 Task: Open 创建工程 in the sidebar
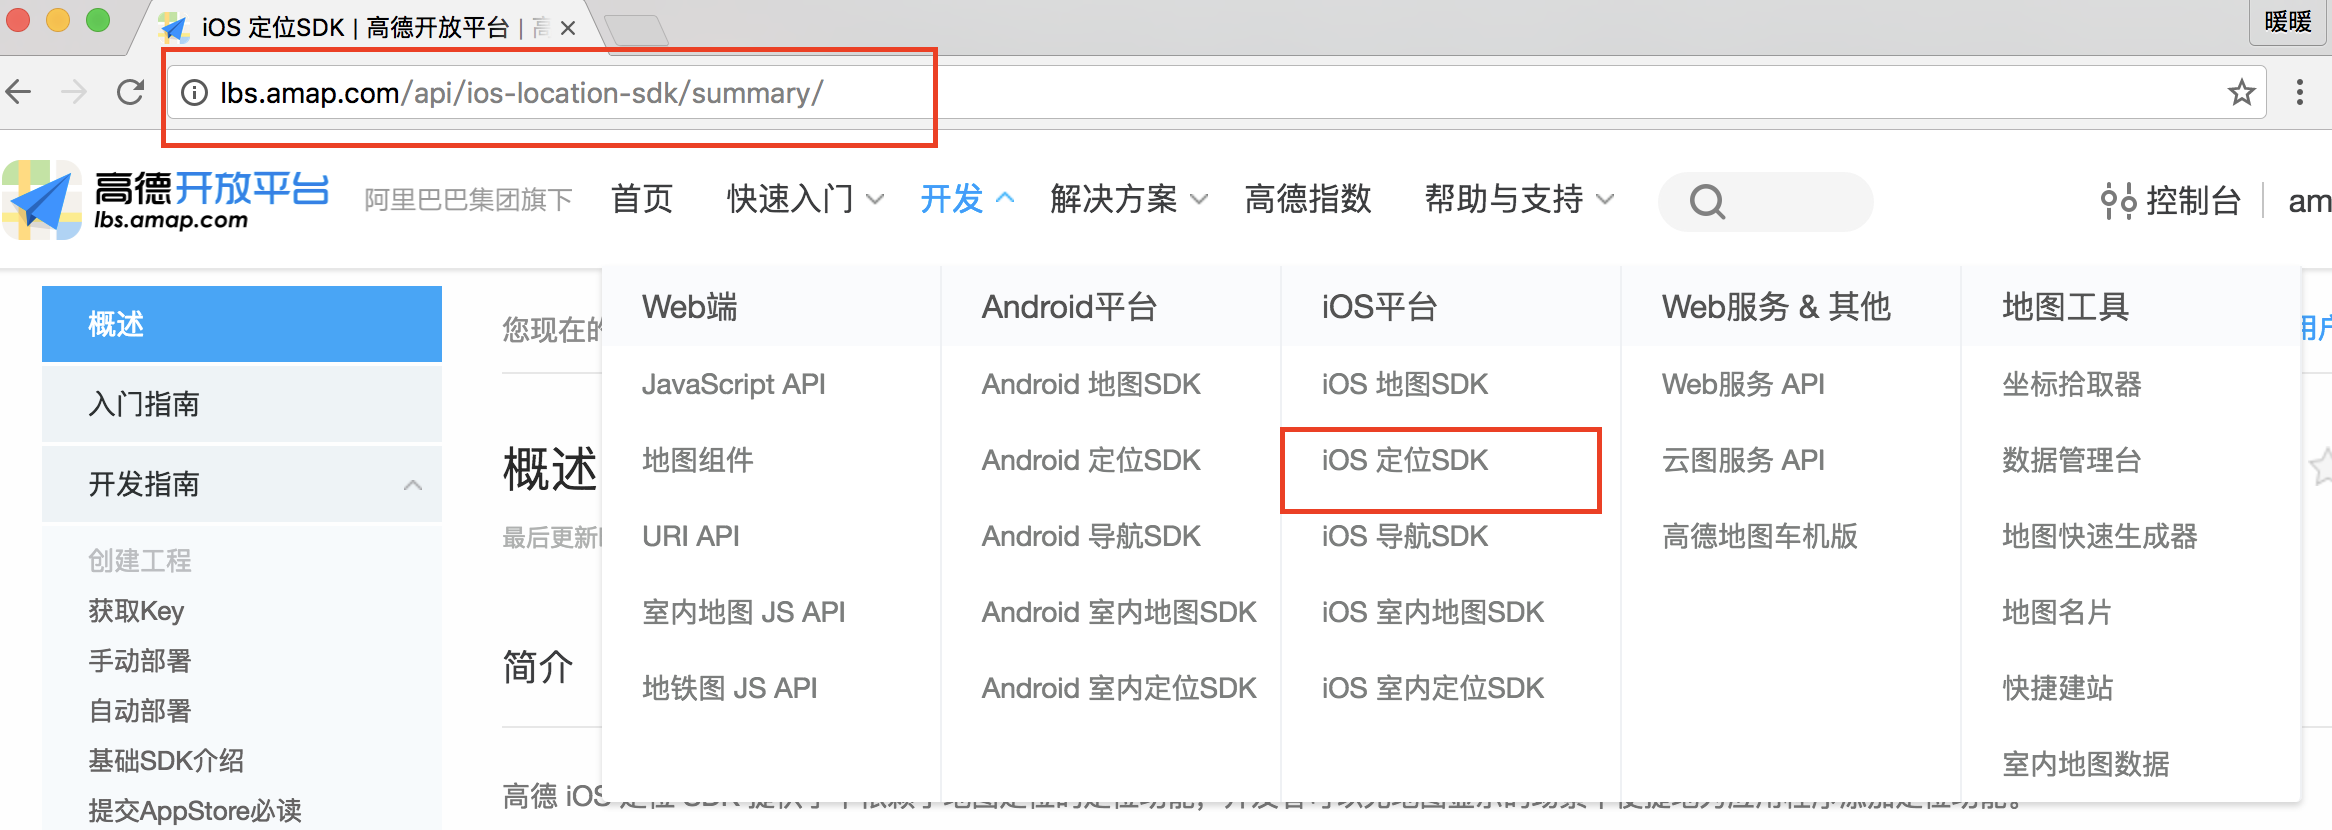tap(140, 560)
